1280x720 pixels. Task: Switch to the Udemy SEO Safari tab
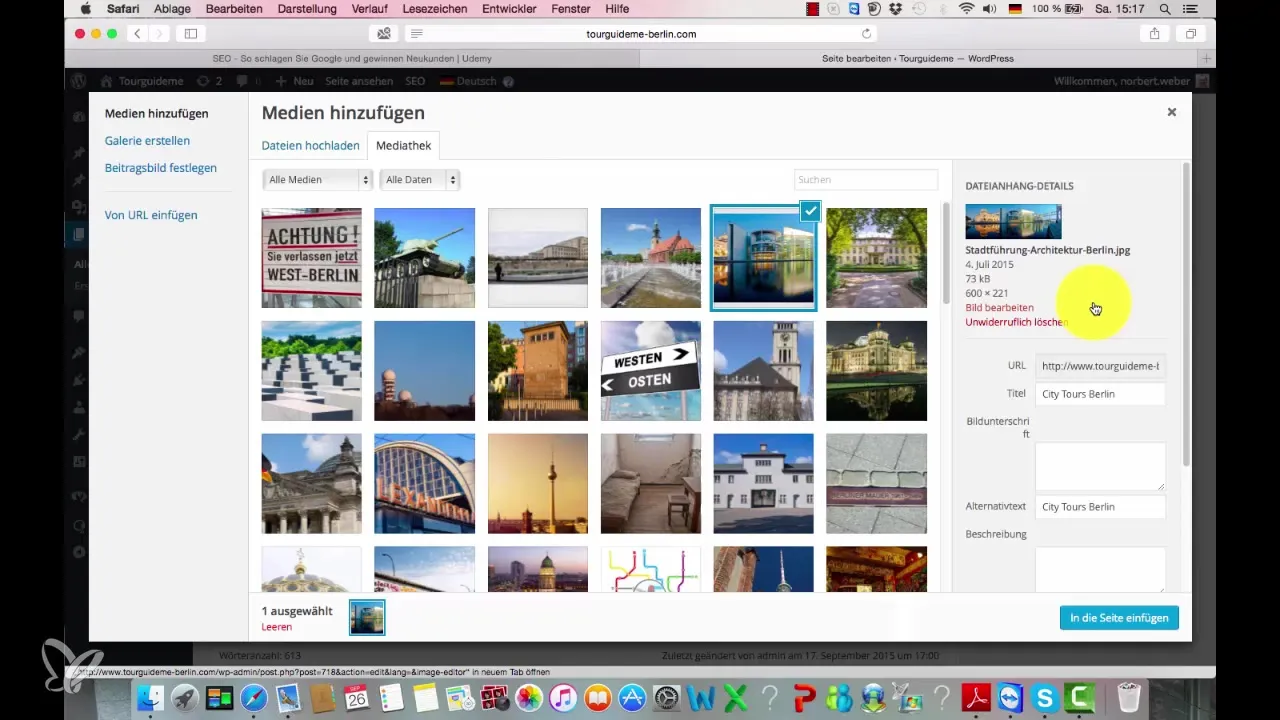352,59
